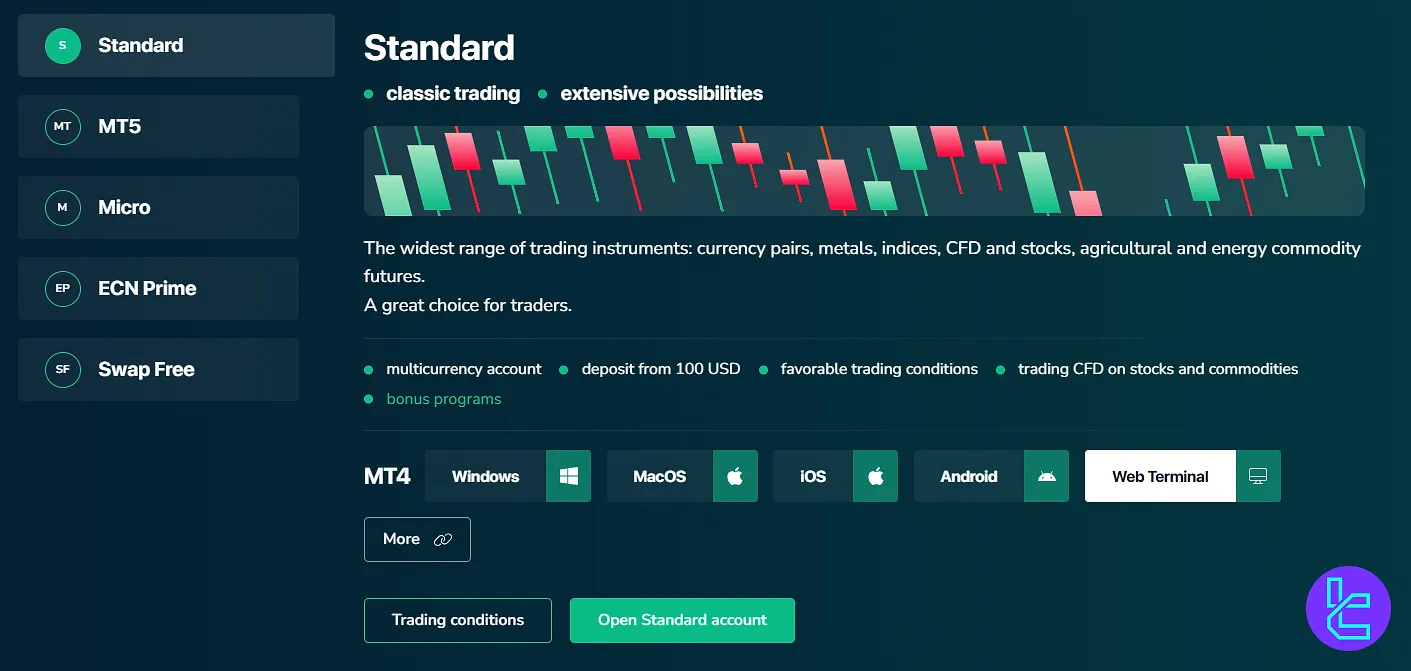The height and width of the screenshot is (671, 1411).
Task: Click the monitor icon beside Web Terminal
Action: (1258, 476)
